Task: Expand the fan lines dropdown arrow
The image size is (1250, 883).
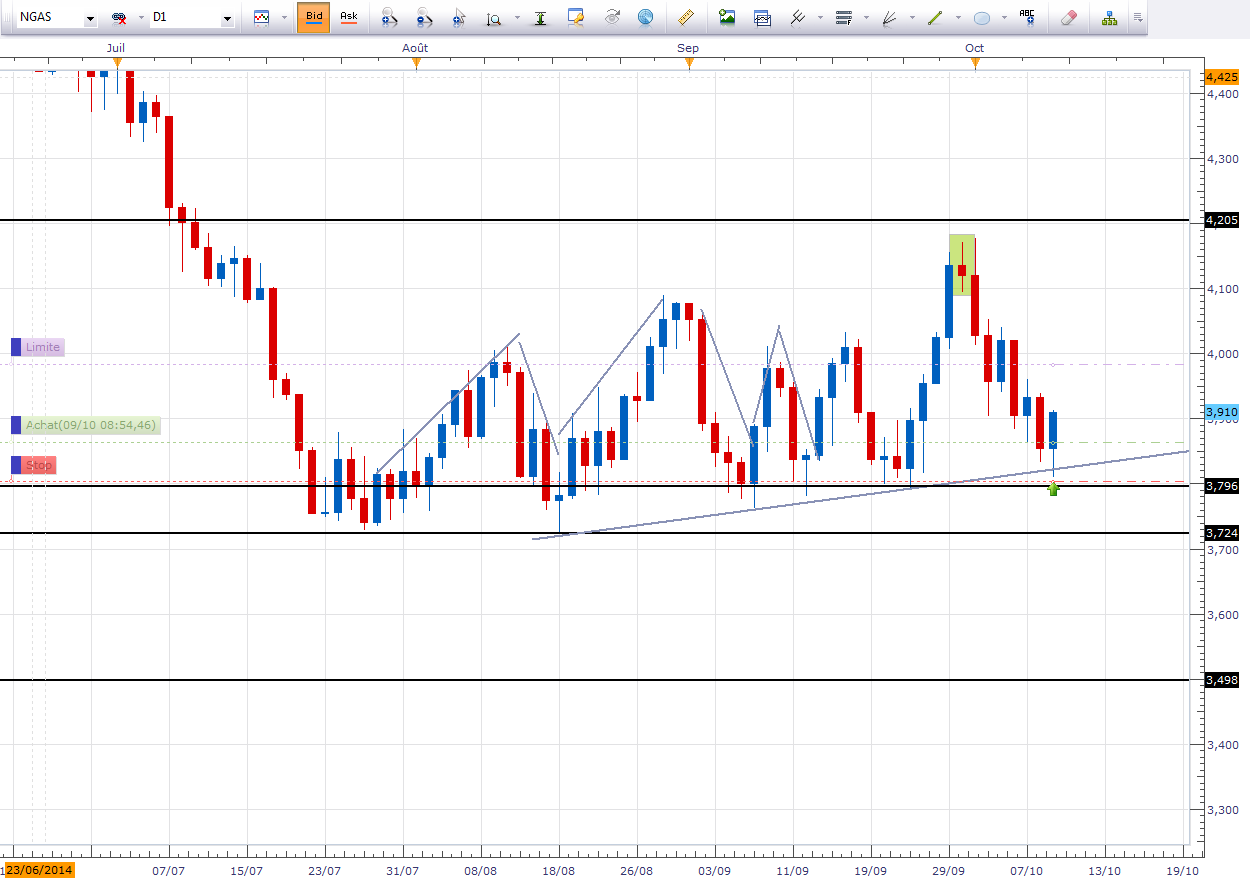Action: [x=911, y=18]
